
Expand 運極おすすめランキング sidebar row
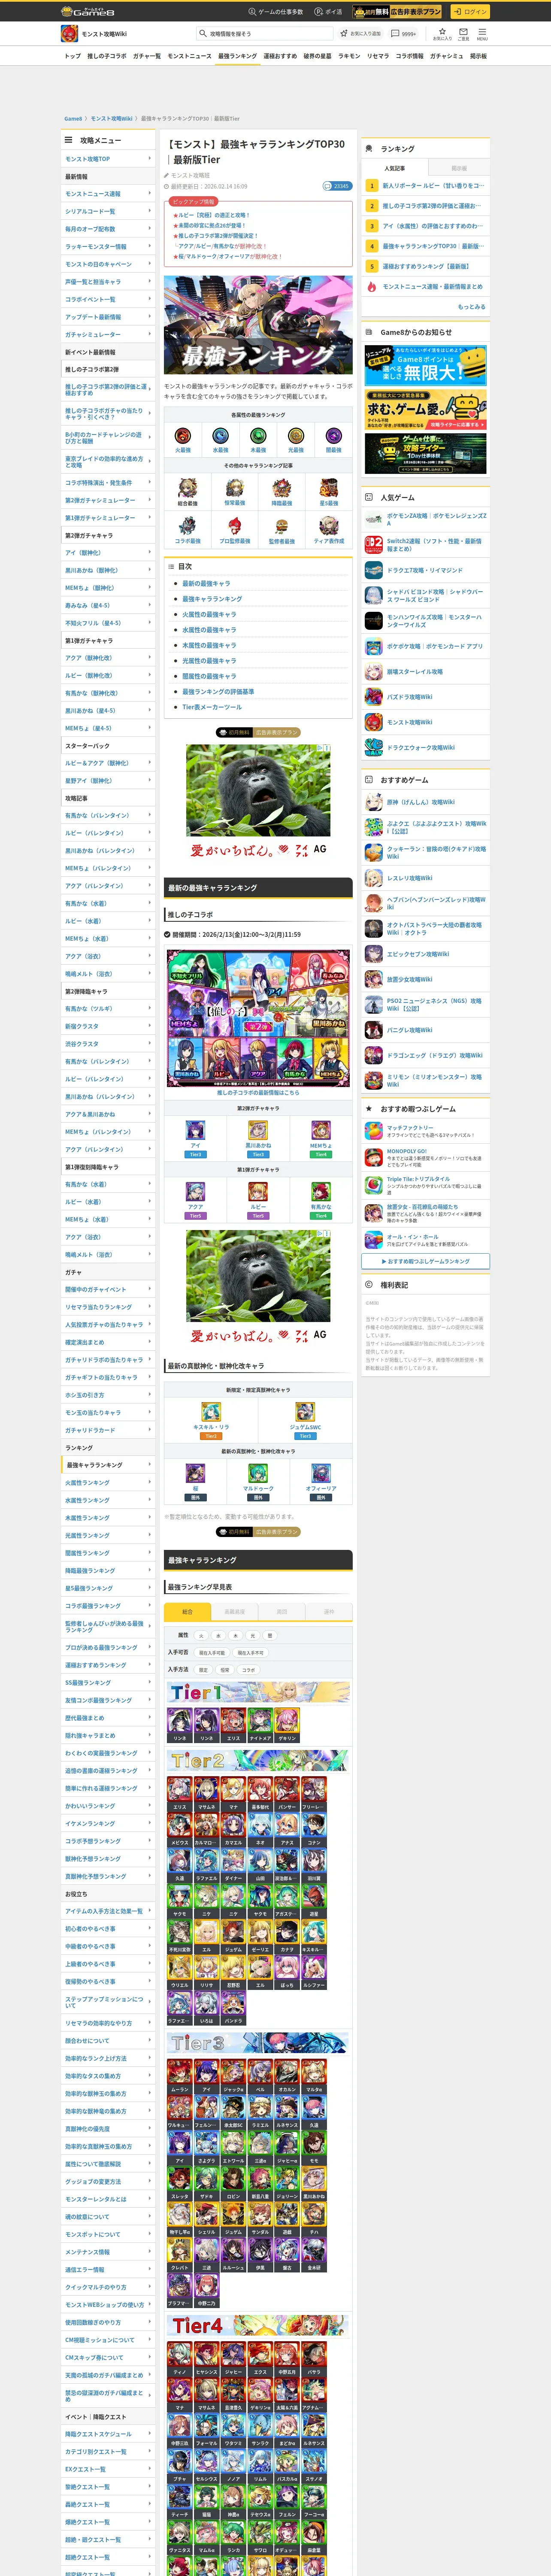tap(108, 1665)
